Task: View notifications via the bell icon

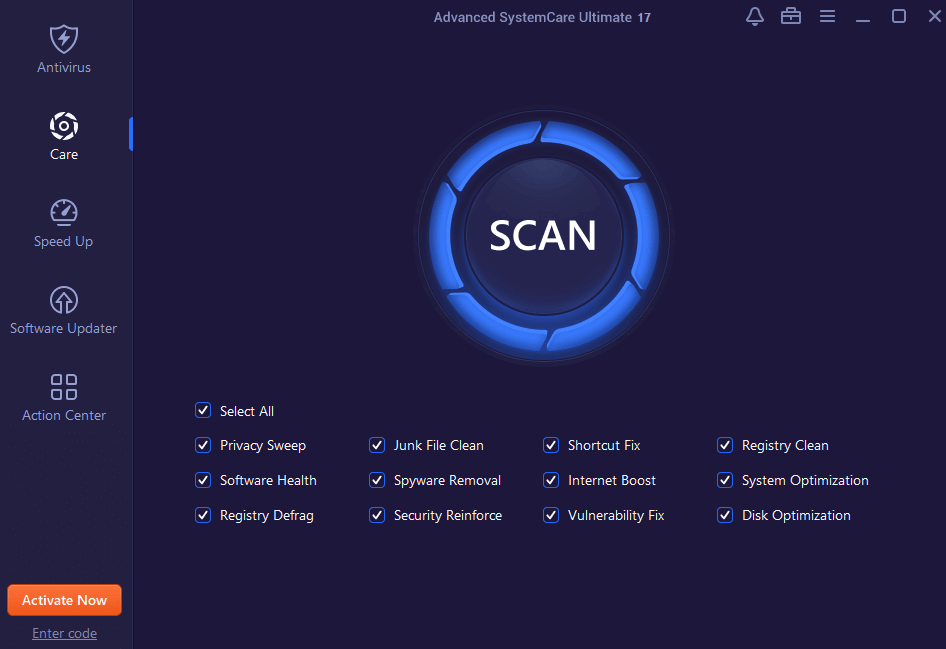Action: pos(754,16)
